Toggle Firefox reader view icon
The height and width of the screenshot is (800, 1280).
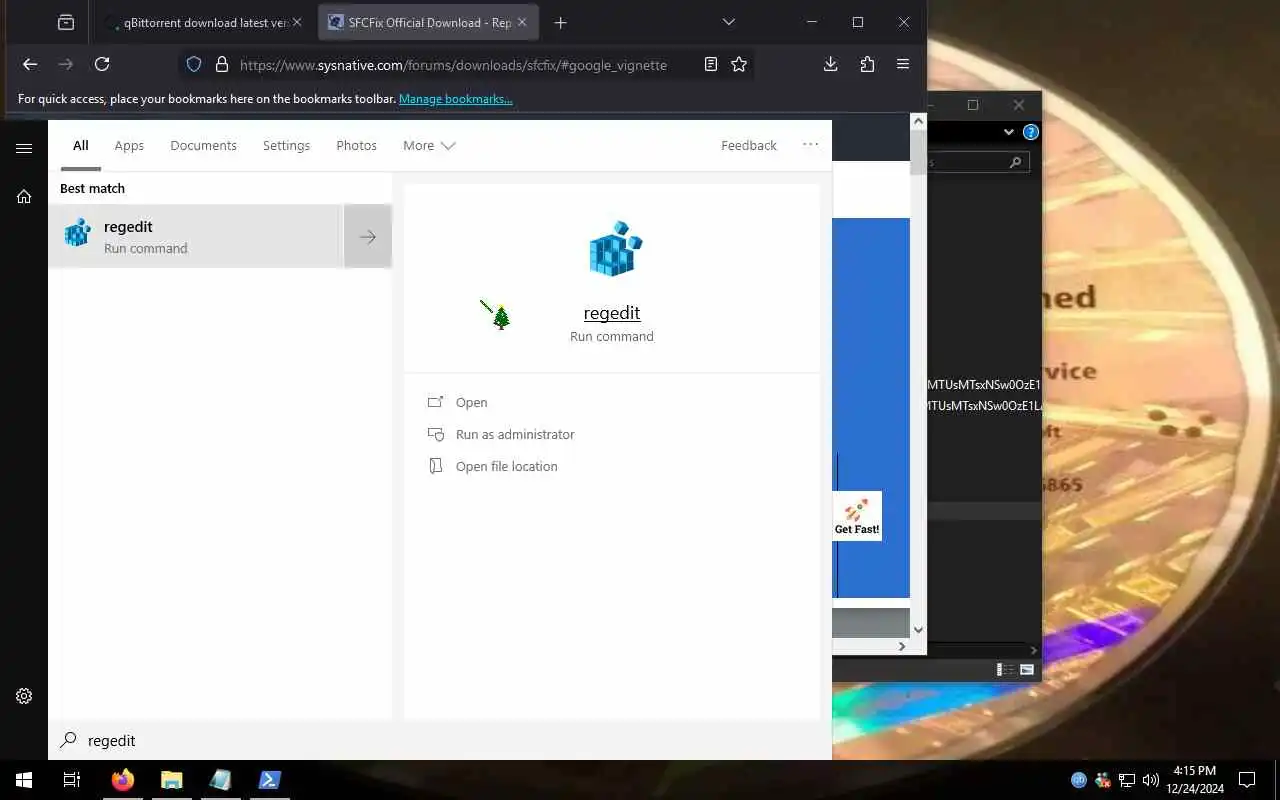click(711, 64)
